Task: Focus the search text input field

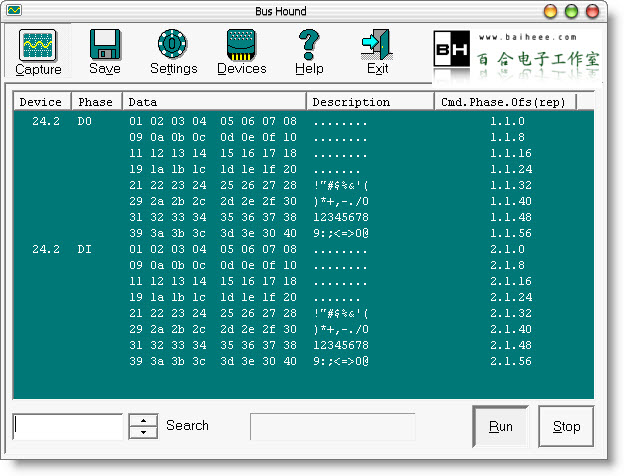Action: (68, 426)
